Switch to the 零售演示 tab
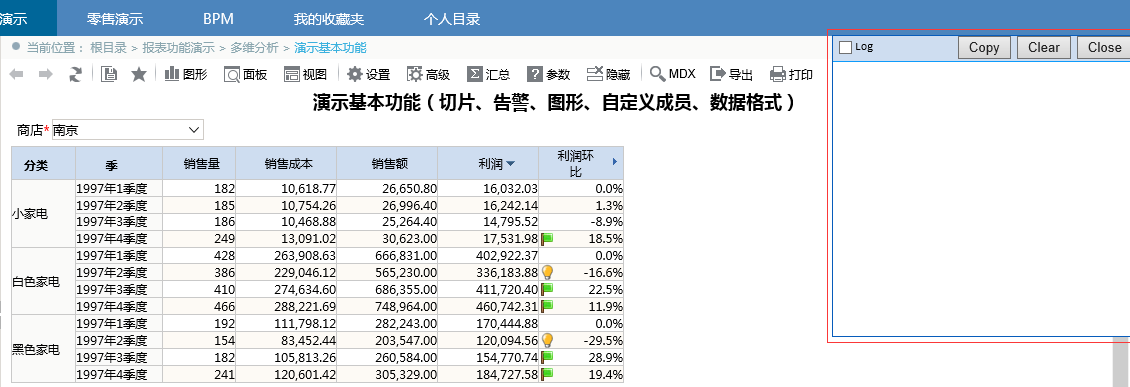 [x=115, y=19]
